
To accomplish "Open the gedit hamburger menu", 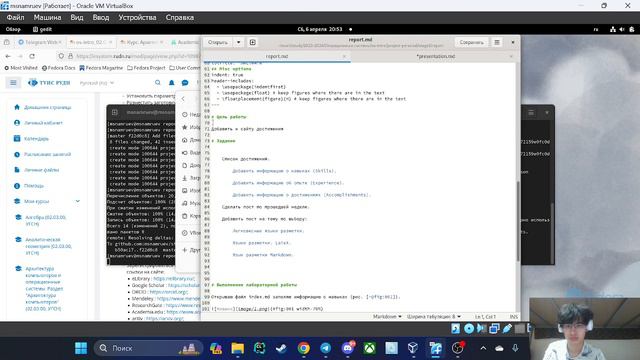I will [x=497, y=42].
